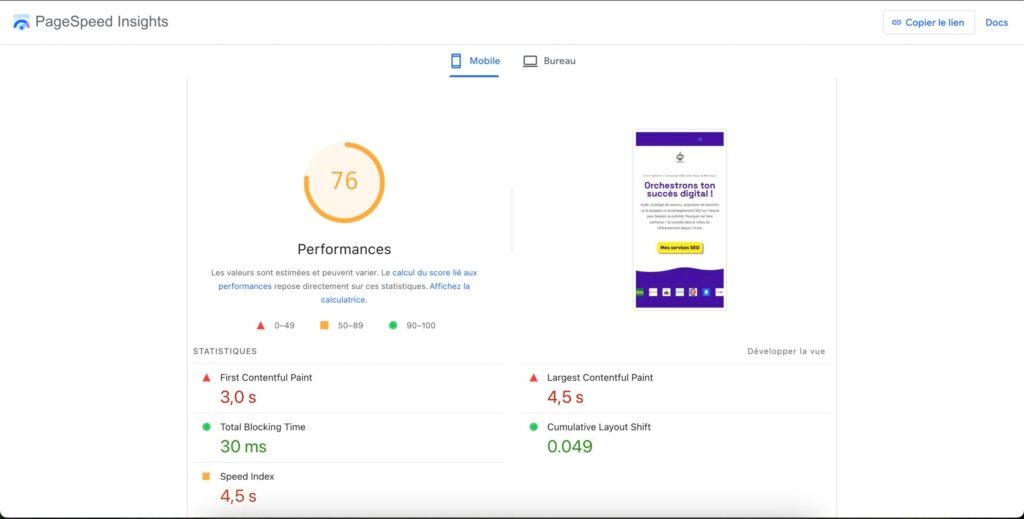Switch to the Mobile tab

474,61
